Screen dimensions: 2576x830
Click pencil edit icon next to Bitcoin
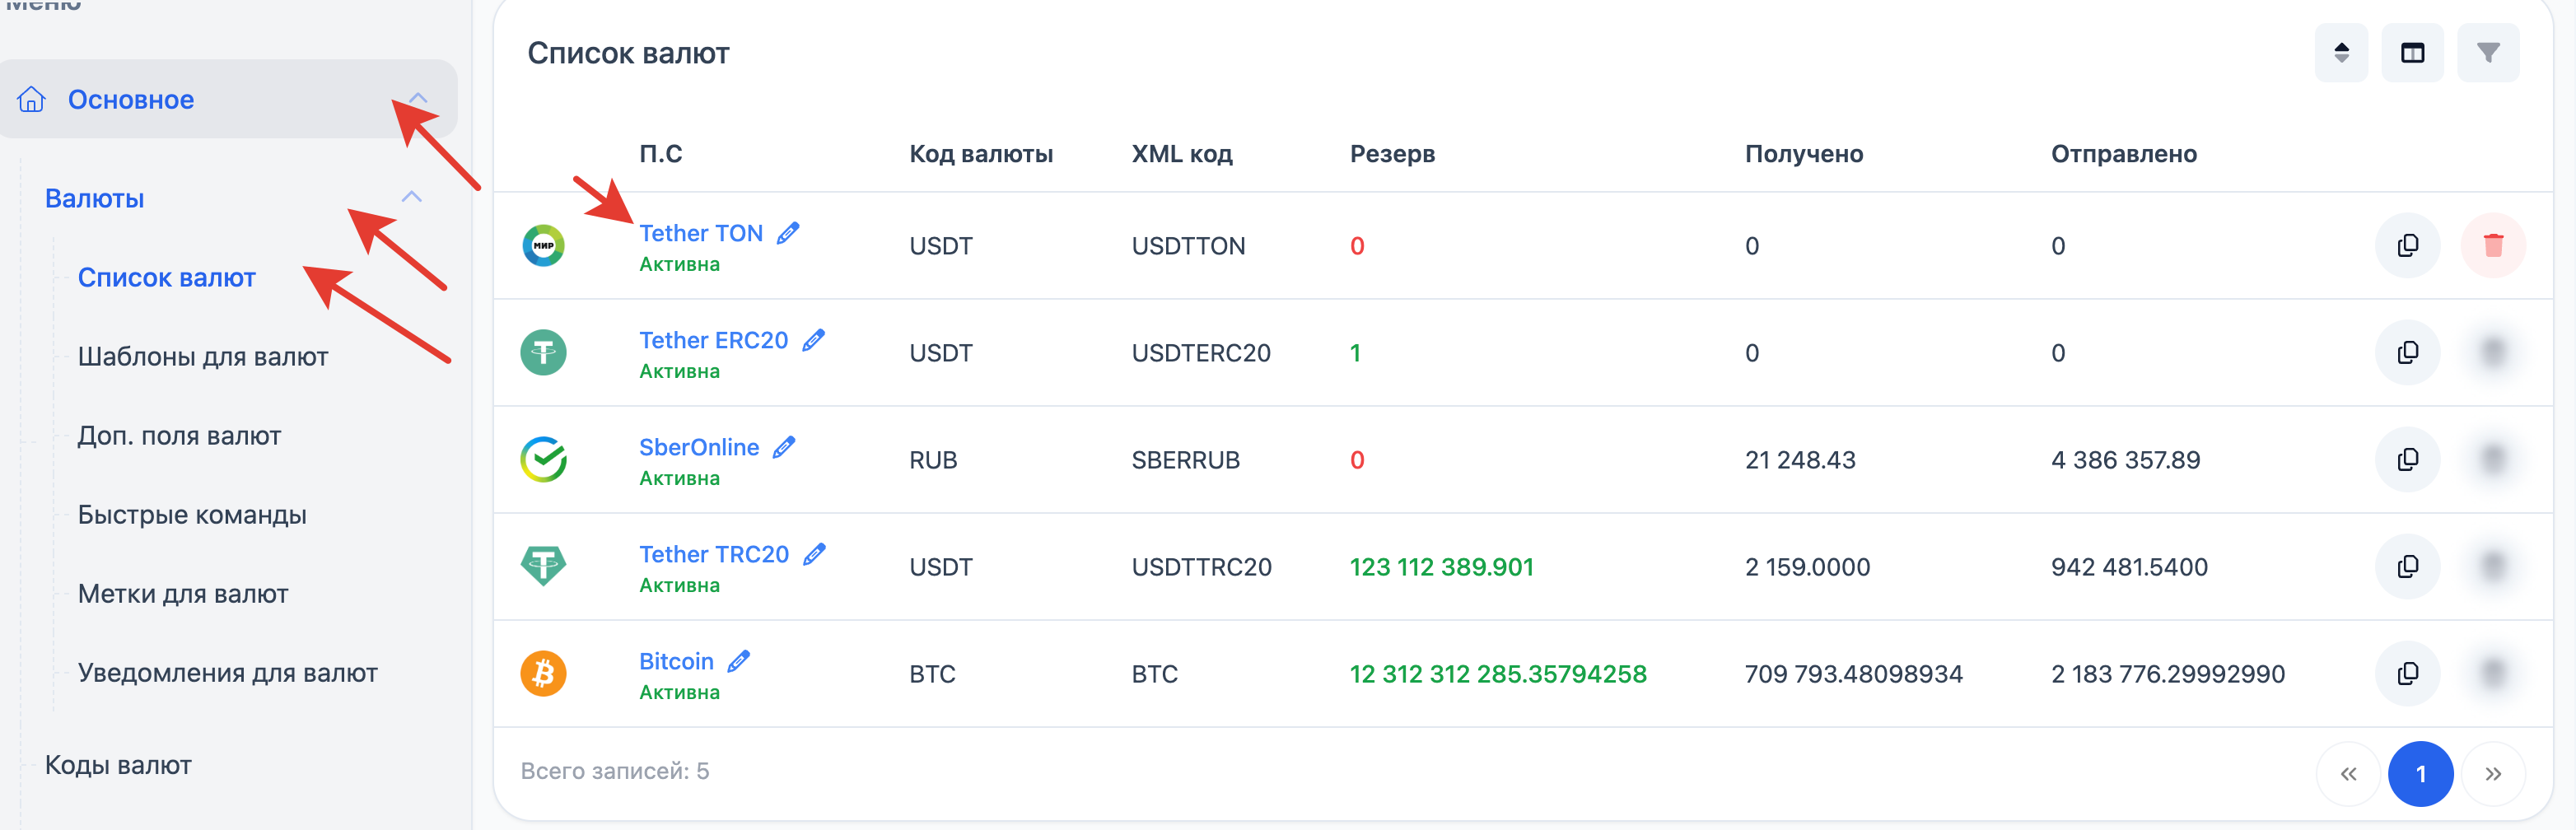(x=739, y=661)
